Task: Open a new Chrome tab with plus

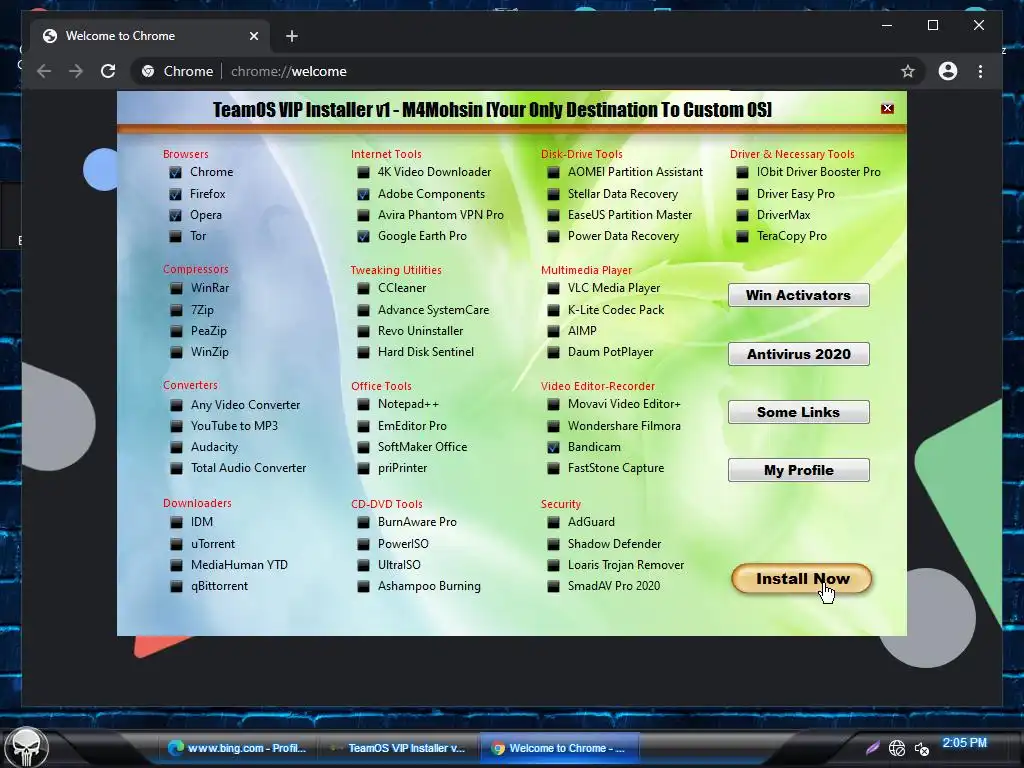Action: pos(292,36)
